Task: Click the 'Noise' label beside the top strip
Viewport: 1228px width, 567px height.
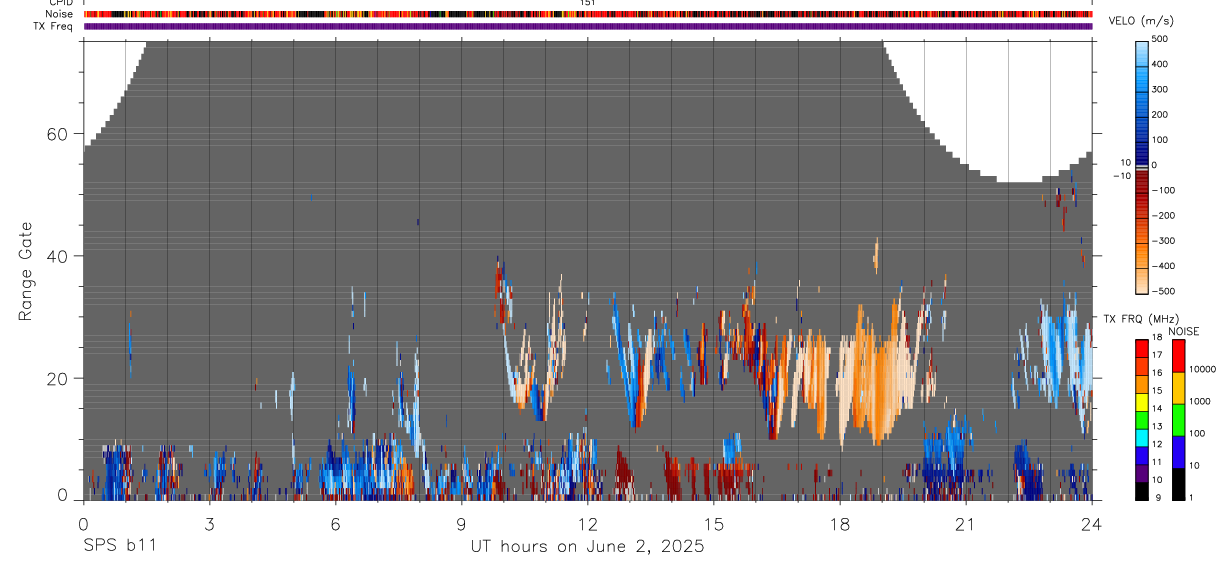Action: (x=60, y=14)
